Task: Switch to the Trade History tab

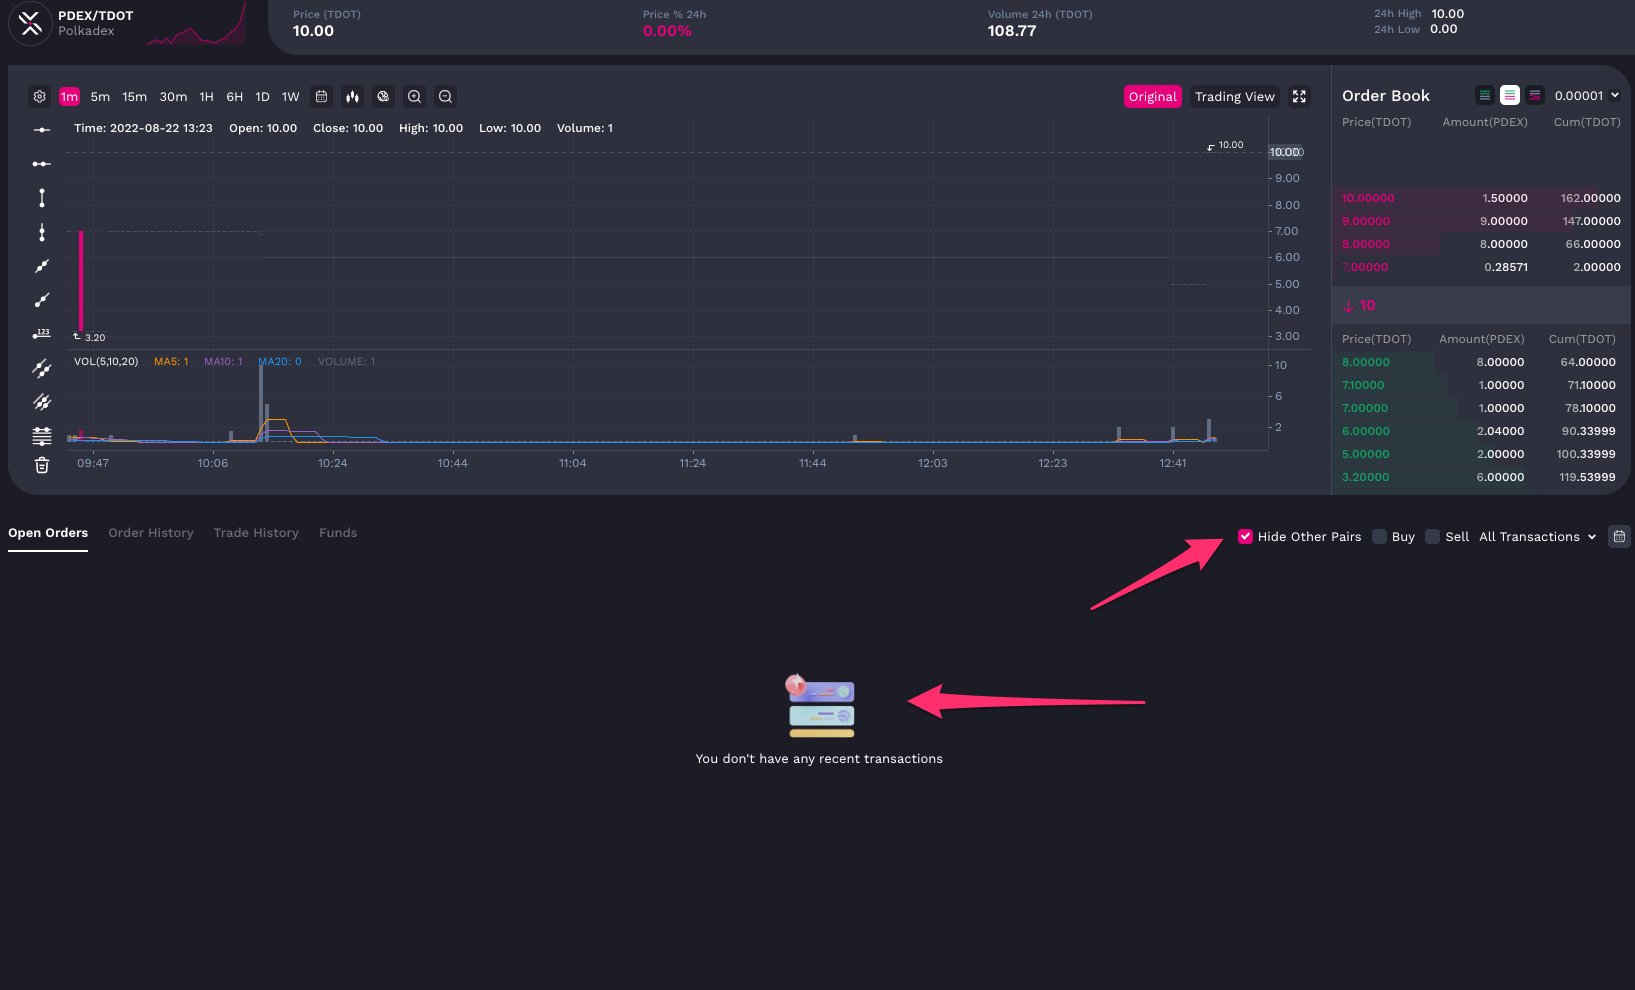Action: 256,532
